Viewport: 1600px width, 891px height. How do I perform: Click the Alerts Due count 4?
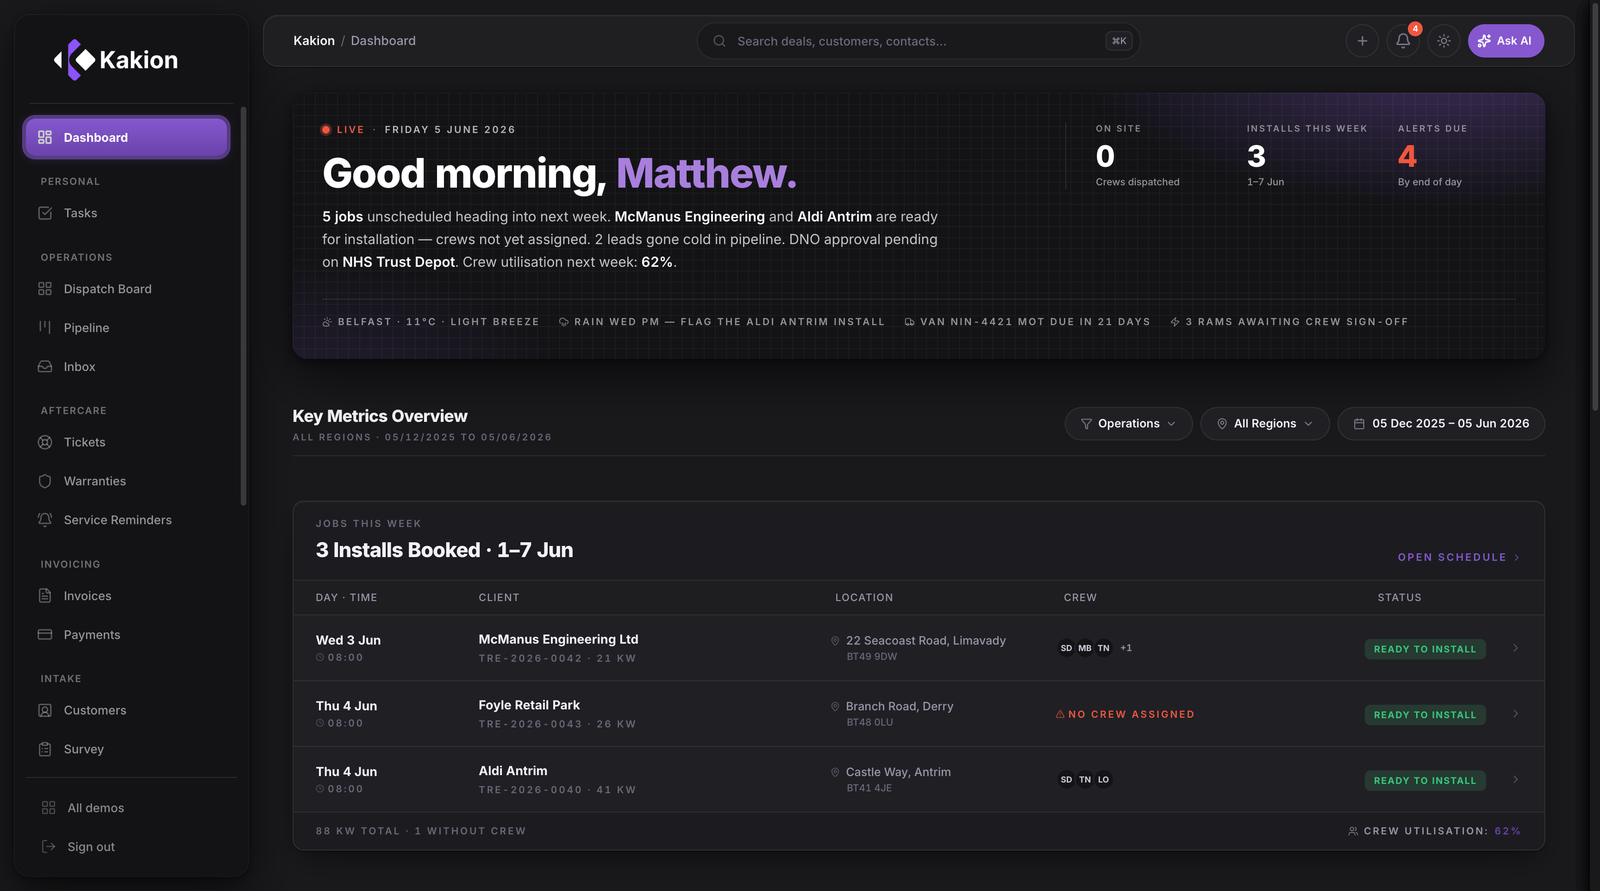1407,156
